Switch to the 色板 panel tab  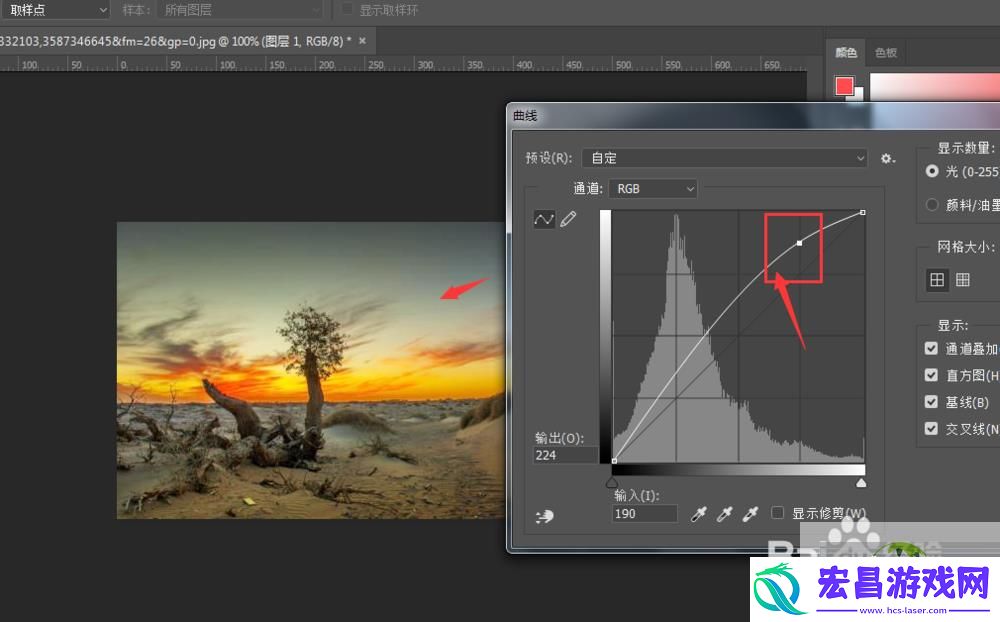[886, 52]
